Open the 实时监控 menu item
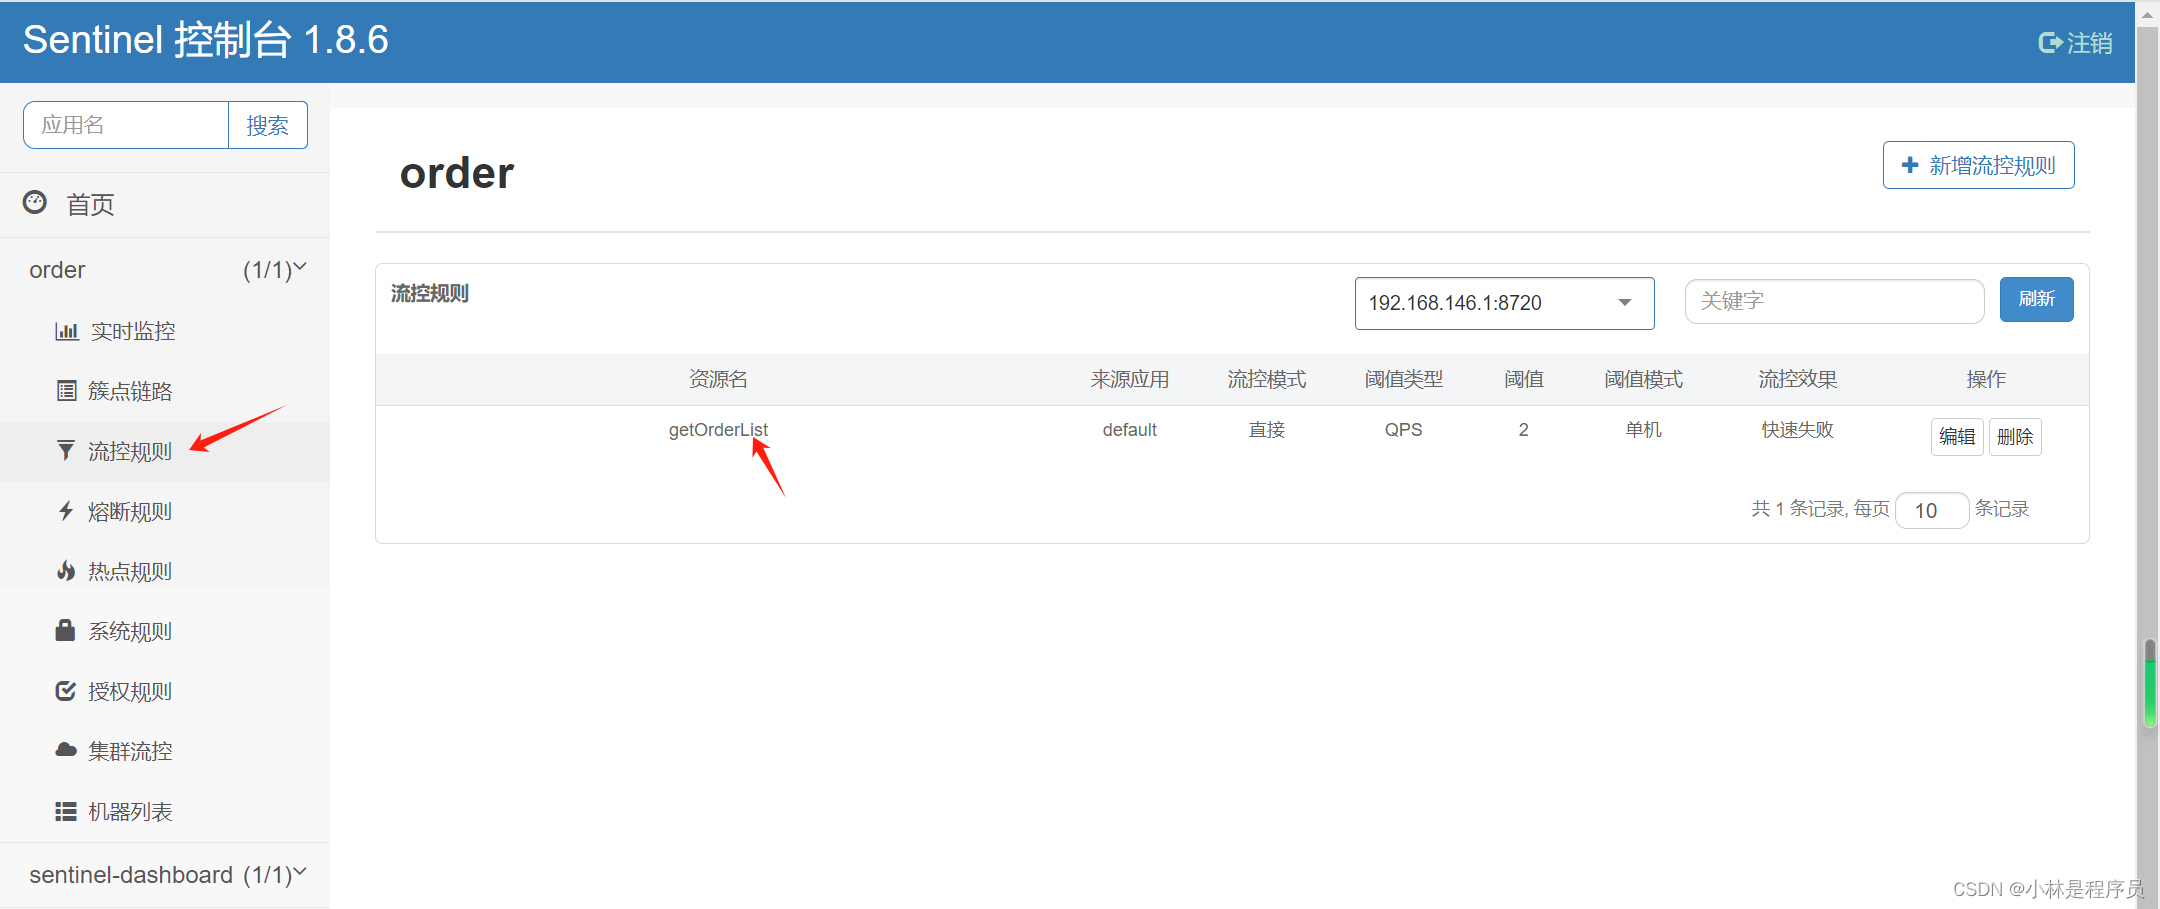The width and height of the screenshot is (2160, 909). coord(165,331)
